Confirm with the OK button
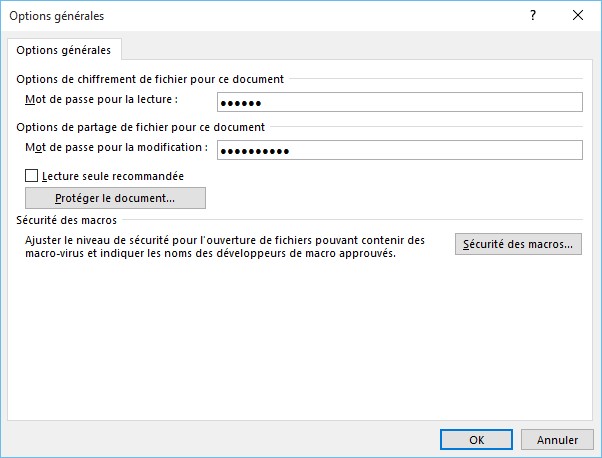The image size is (602, 458). click(477, 439)
